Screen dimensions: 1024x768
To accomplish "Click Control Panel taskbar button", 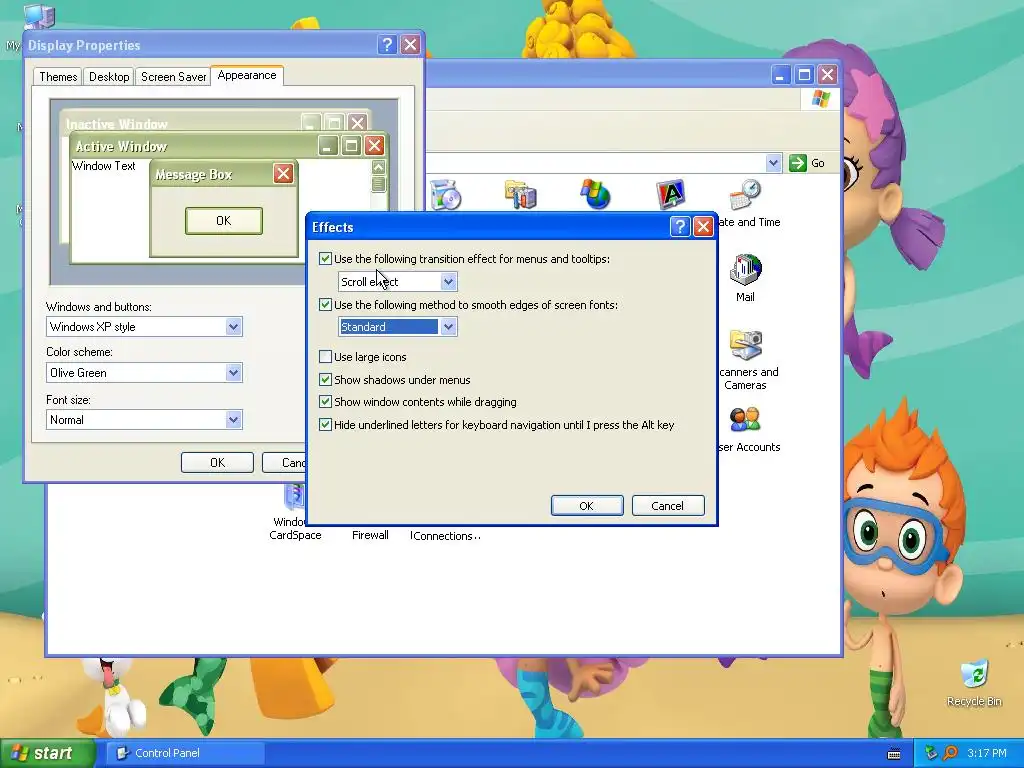I will point(185,753).
